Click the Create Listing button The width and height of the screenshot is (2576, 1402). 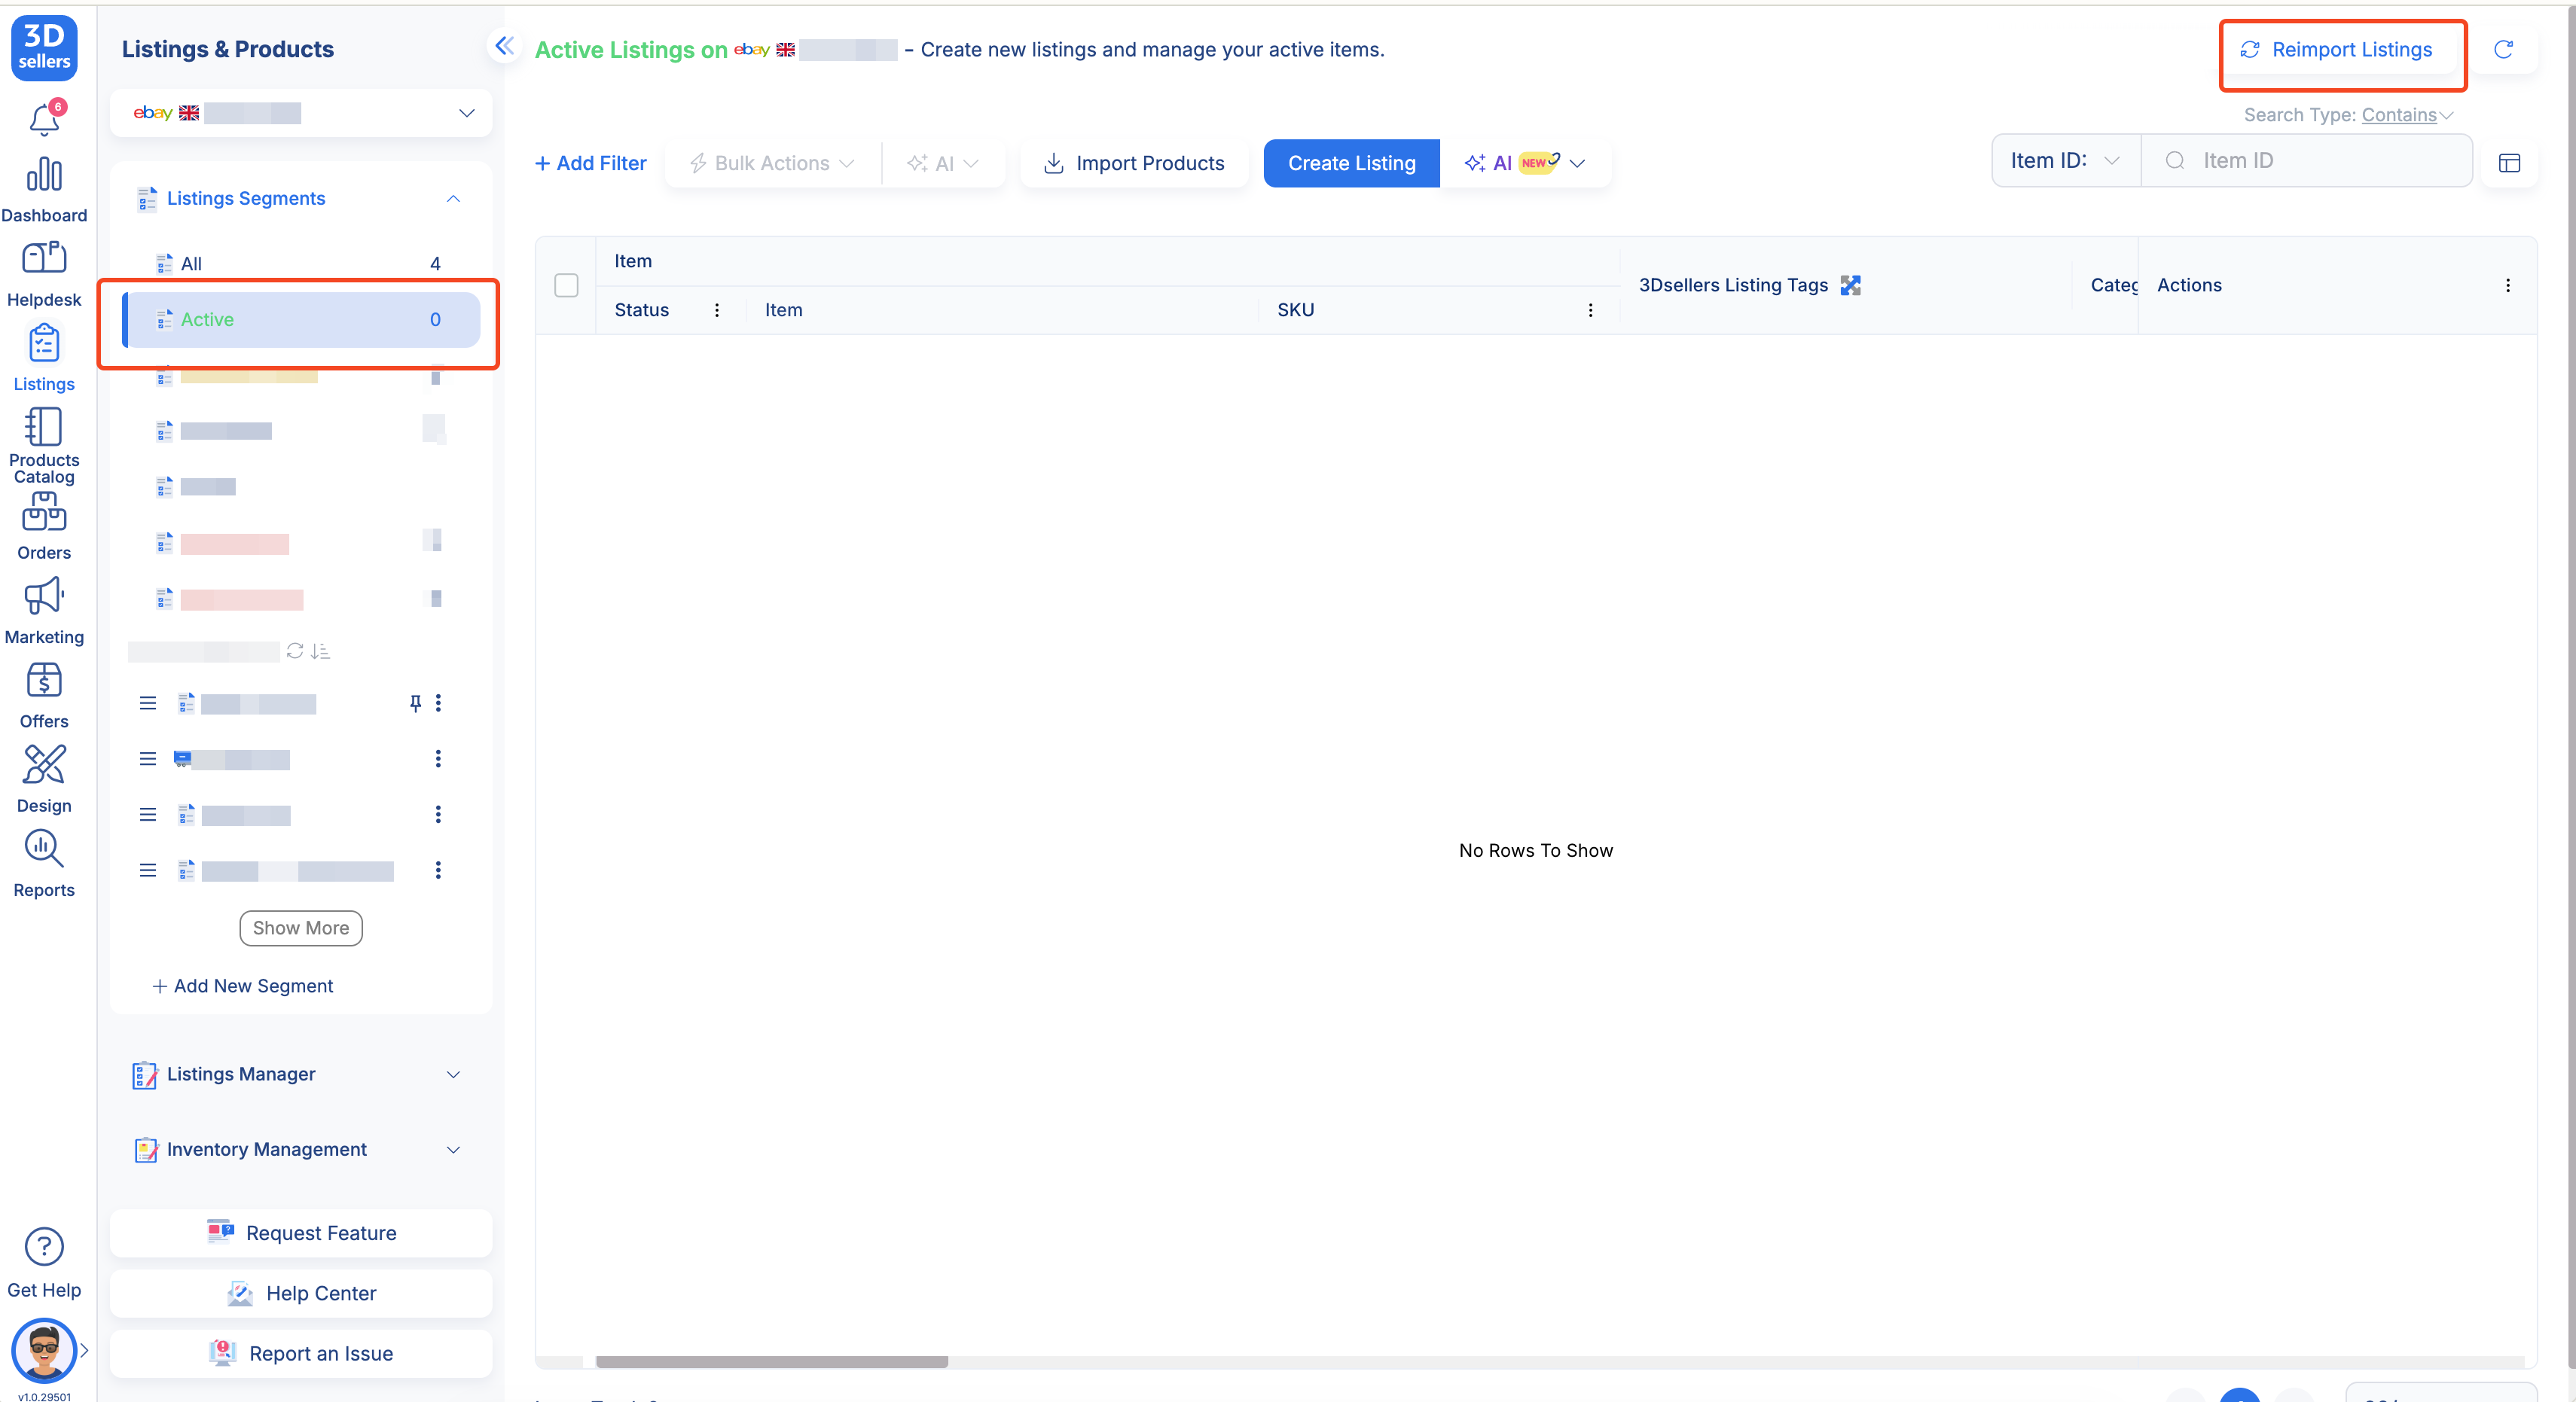(x=1351, y=163)
